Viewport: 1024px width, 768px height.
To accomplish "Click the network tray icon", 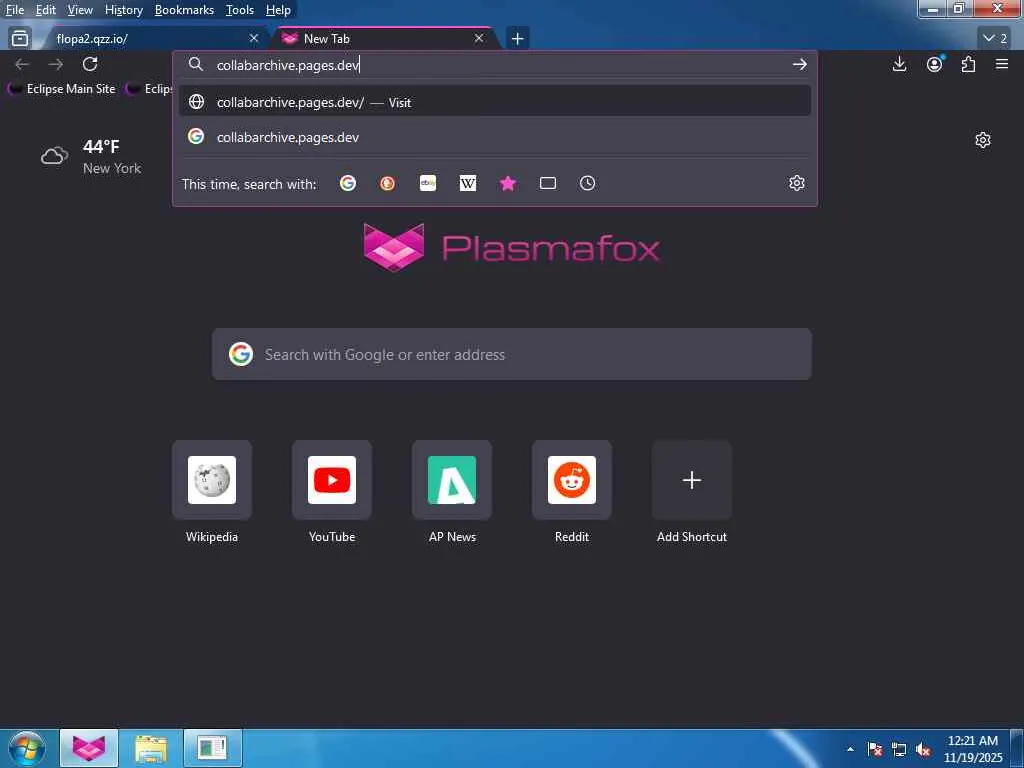I will [899, 749].
